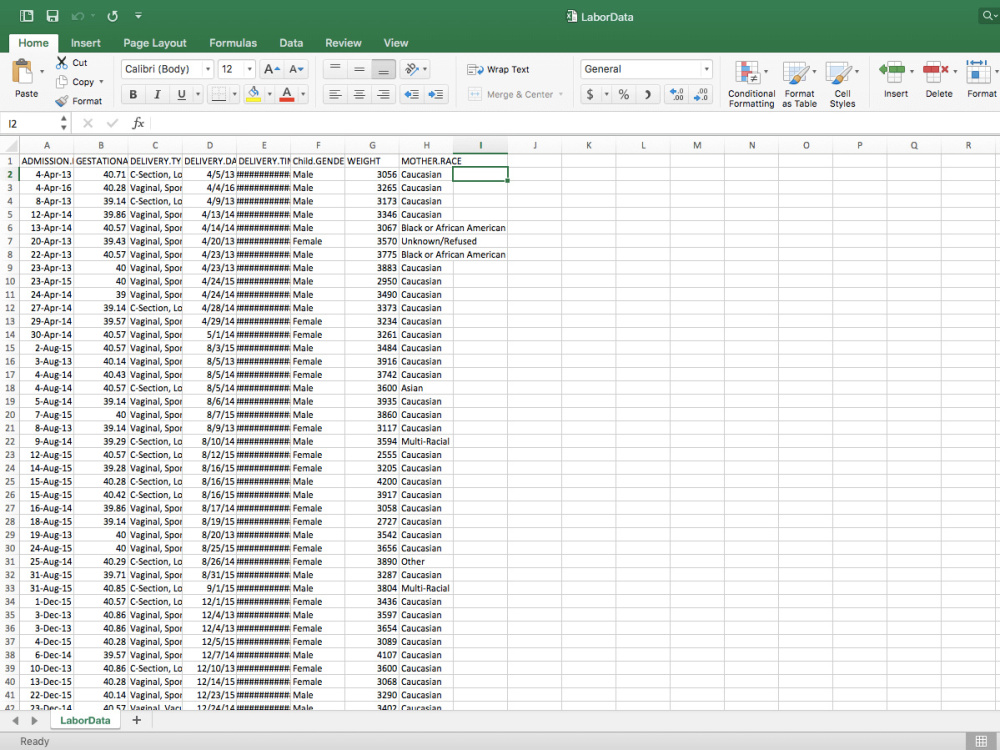1000x750 pixels.
Task: Expand the font color dropdown arrow
Action: click(x=303, y=94)
